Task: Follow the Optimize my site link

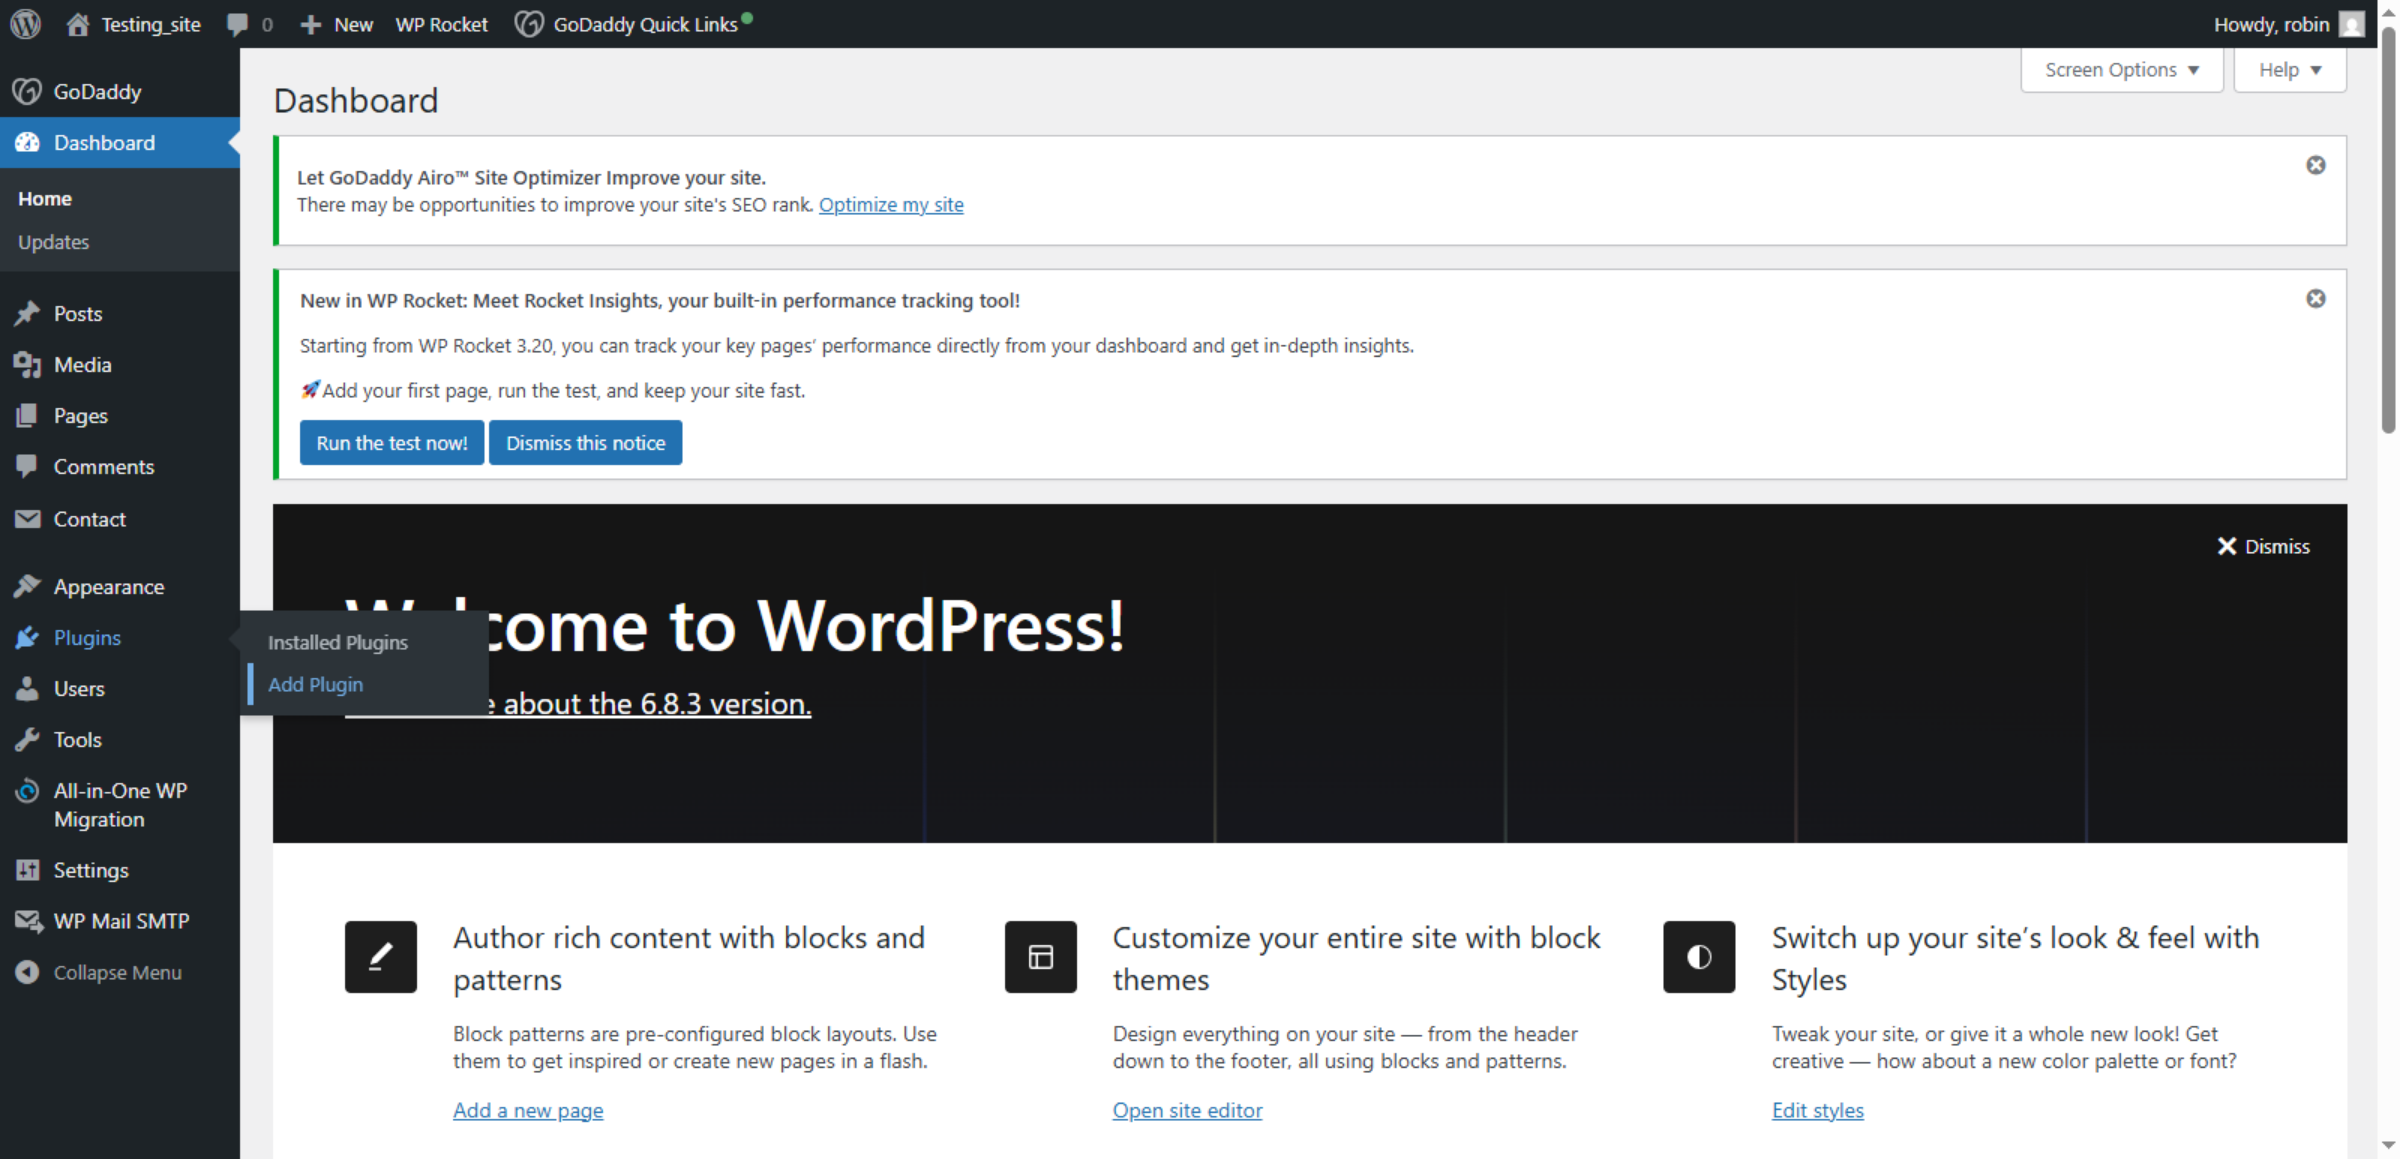Action: tap(891, 204)
